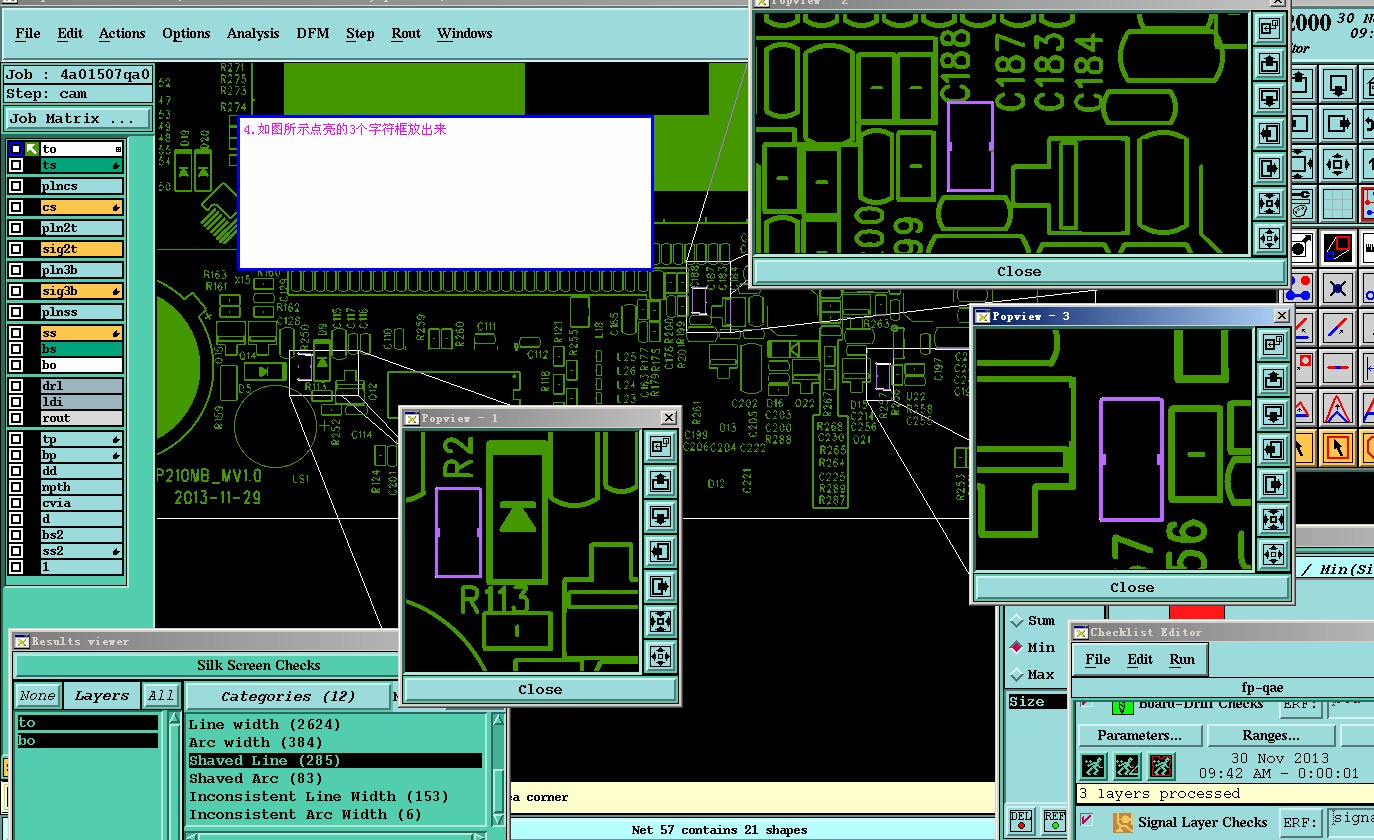Click pan-right icon in Popview 2
This screenshot has height=840, width=1374.
pyautogui.click(x=1270, y=168)
